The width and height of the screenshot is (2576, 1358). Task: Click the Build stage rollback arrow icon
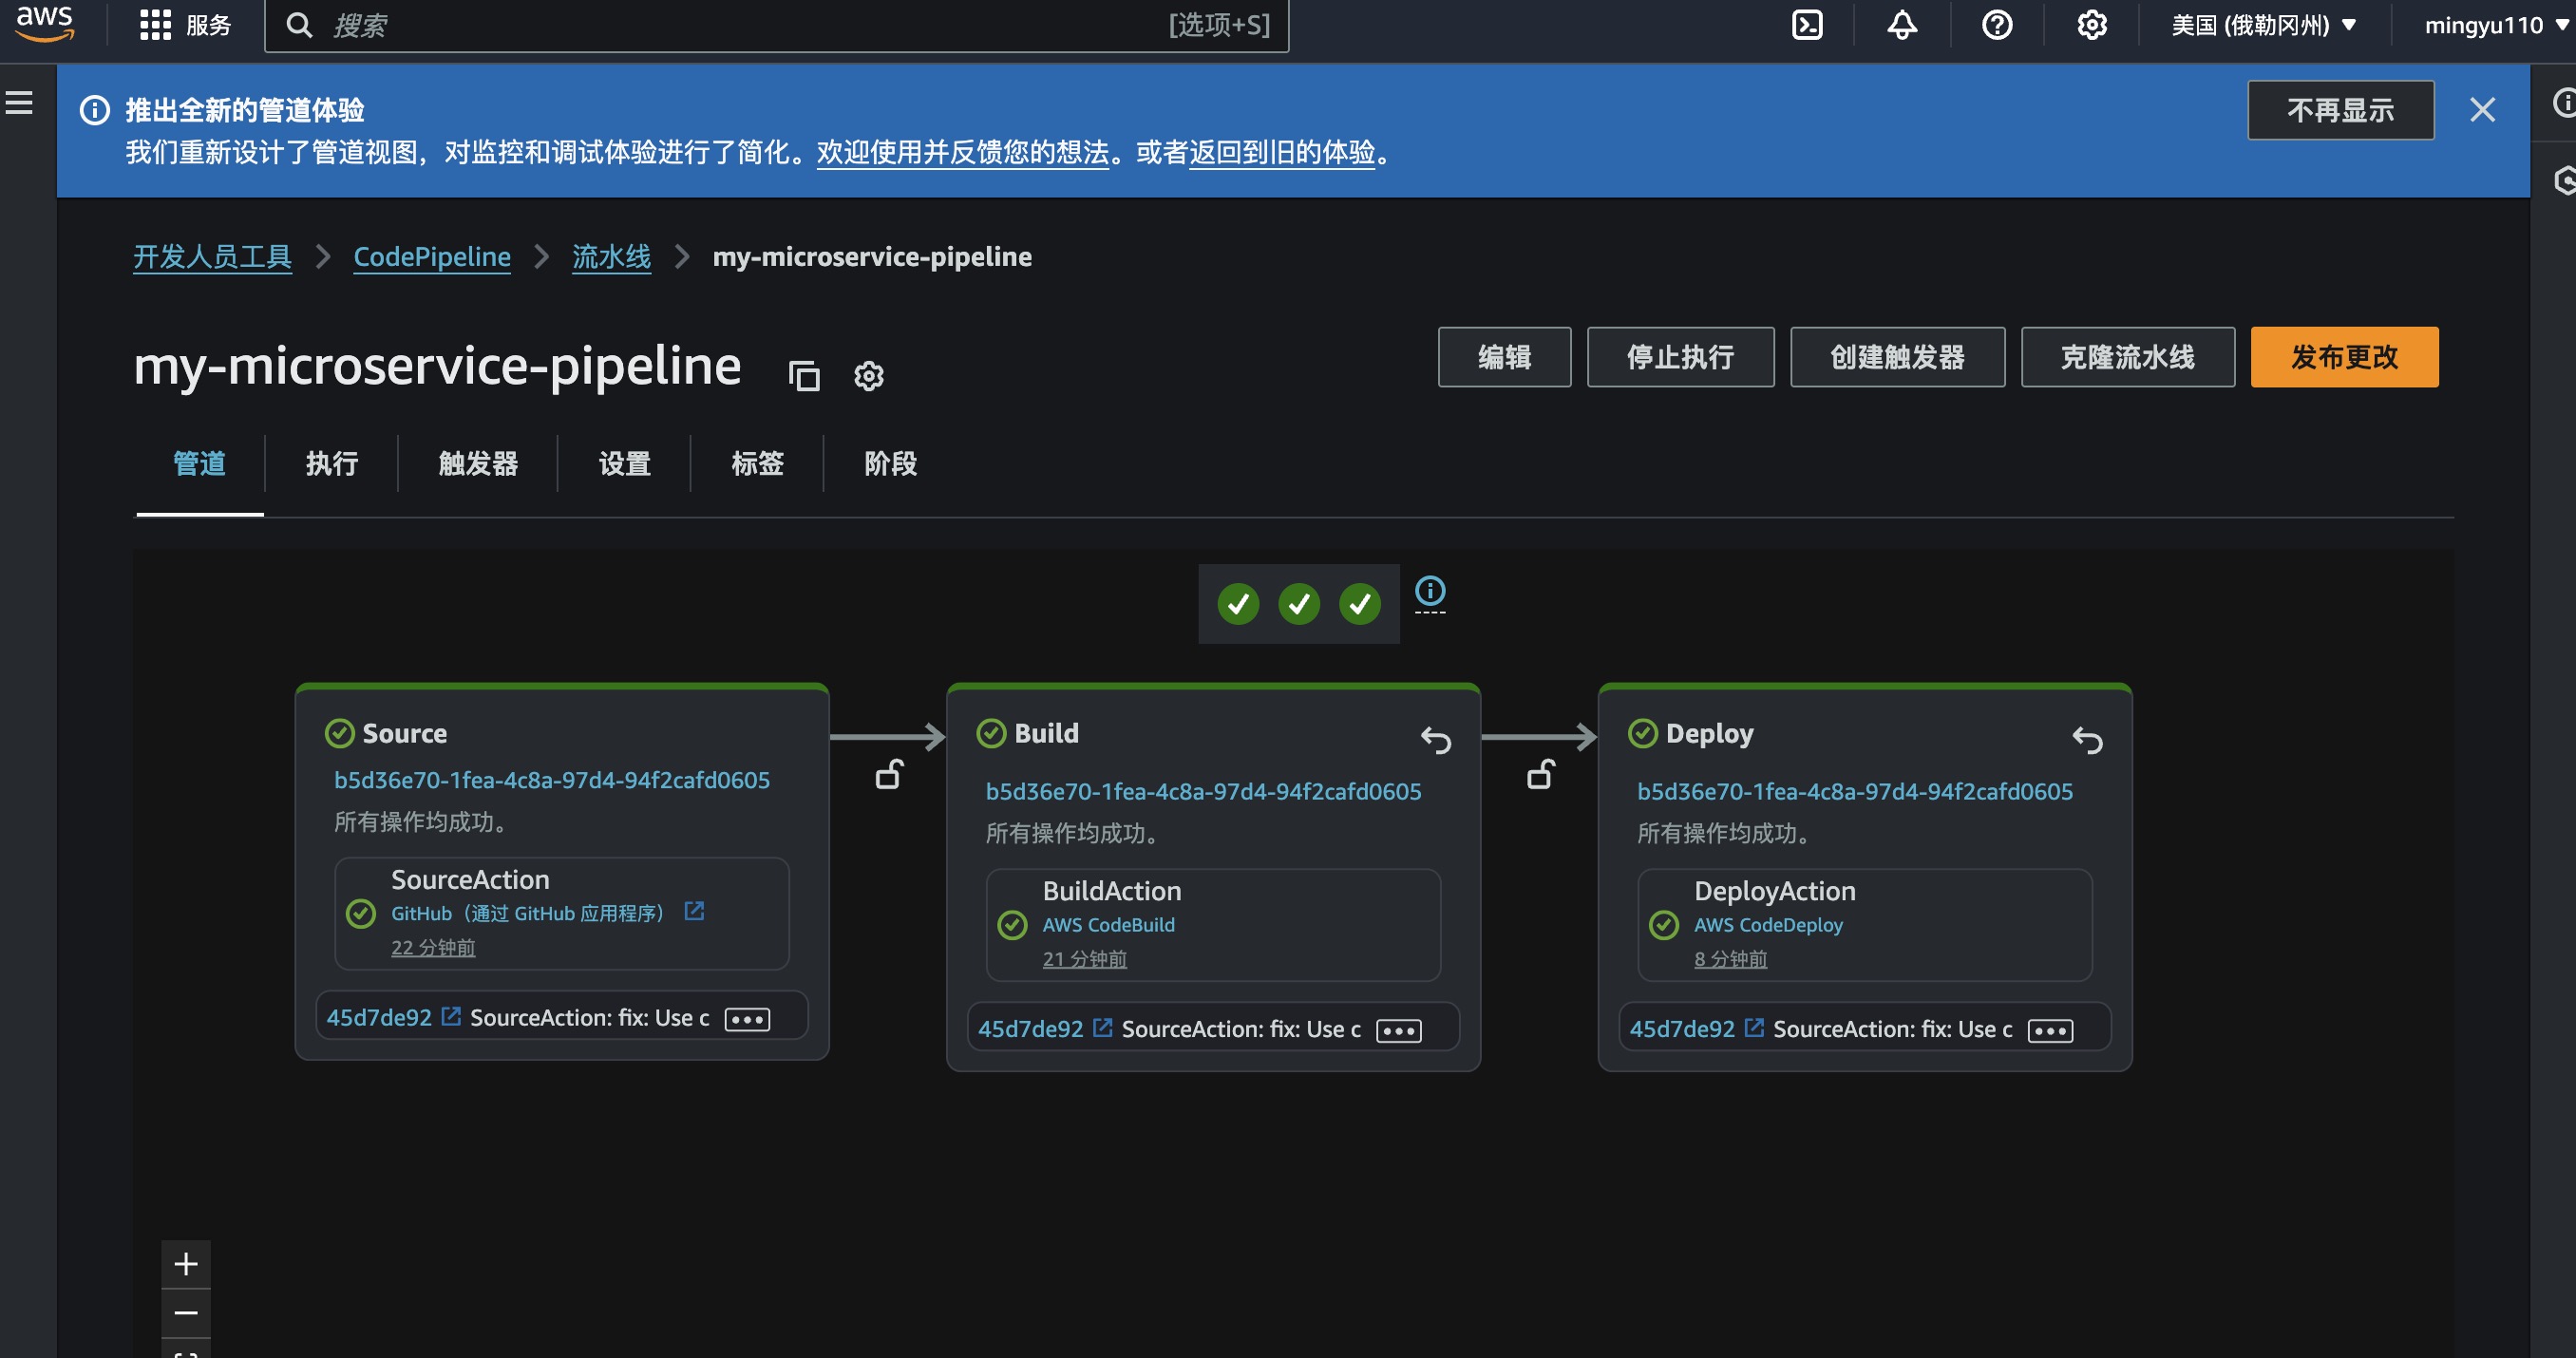click(1436, 740)
